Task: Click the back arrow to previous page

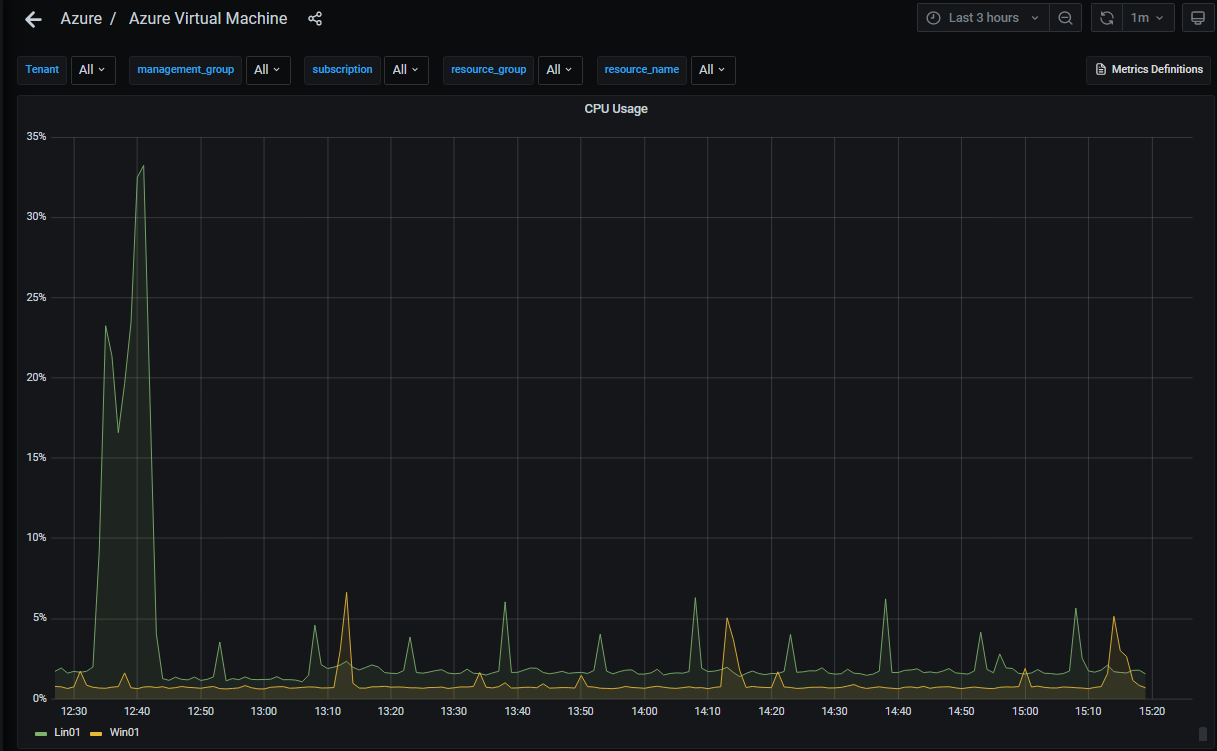Action: point(33,18)
